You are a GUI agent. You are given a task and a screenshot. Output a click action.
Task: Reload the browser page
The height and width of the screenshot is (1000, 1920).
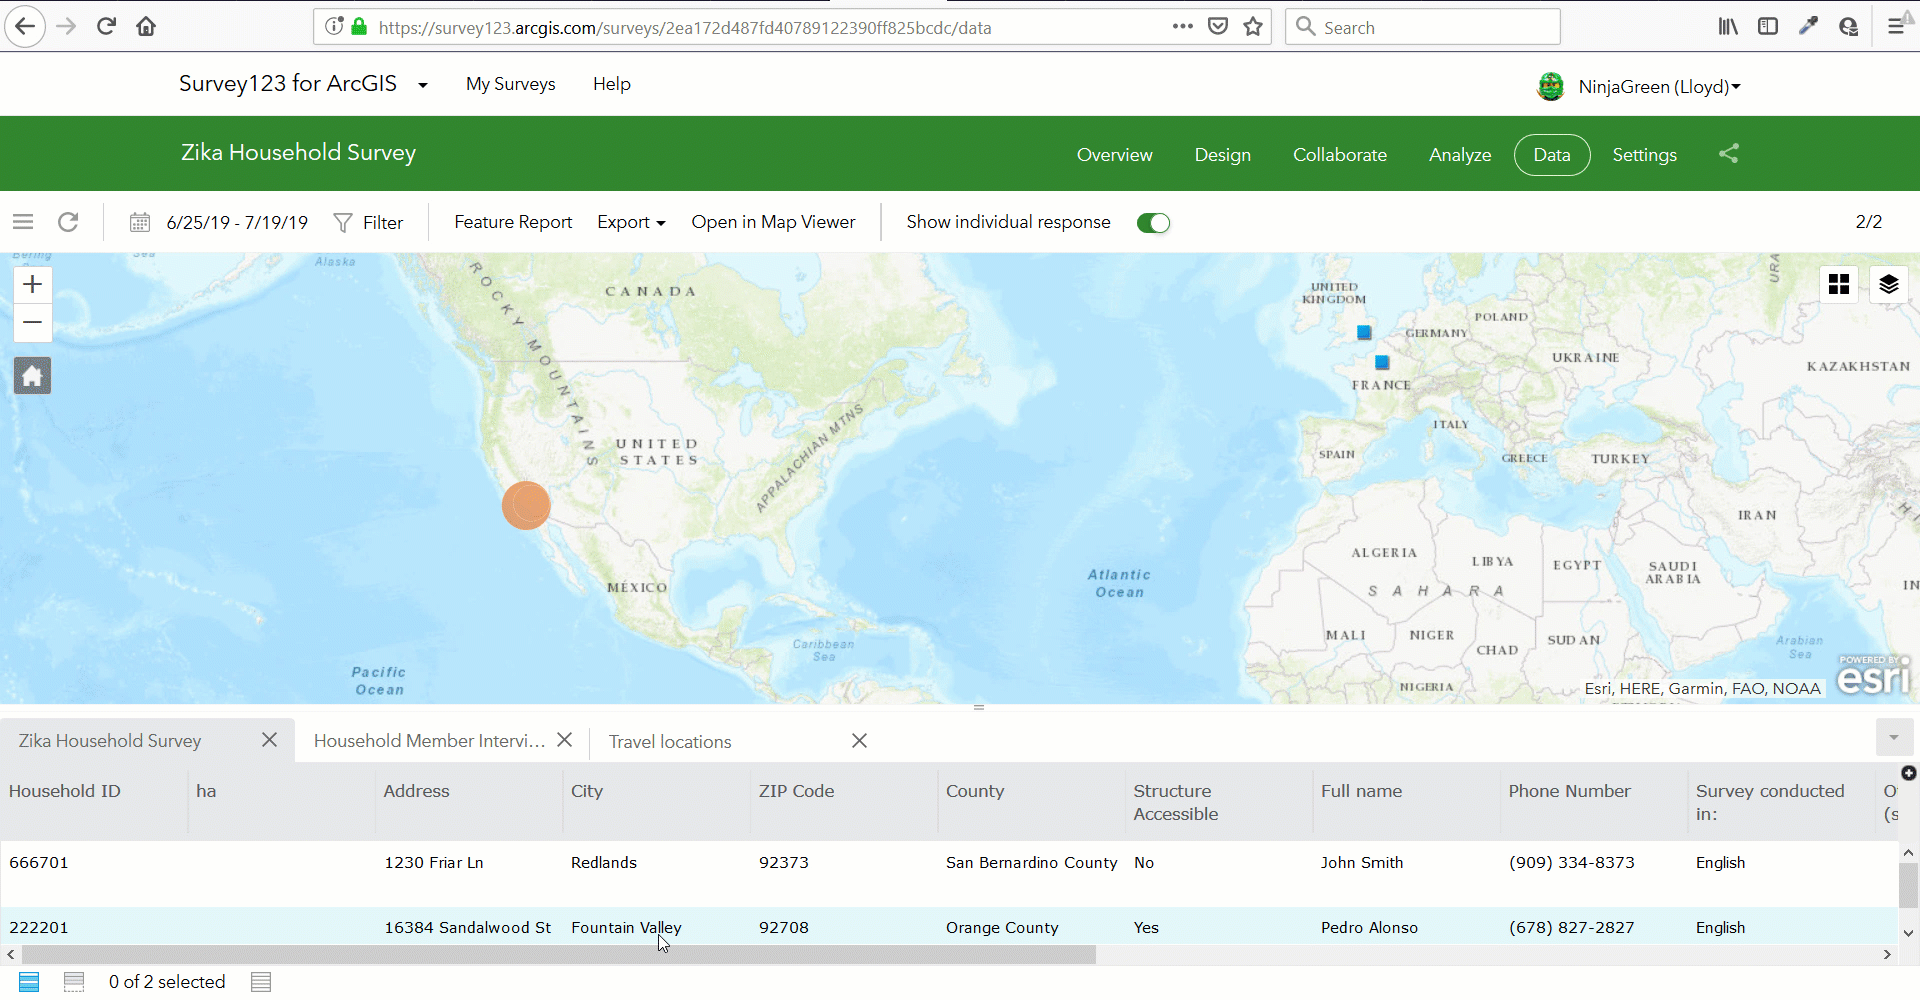[106, 27]
